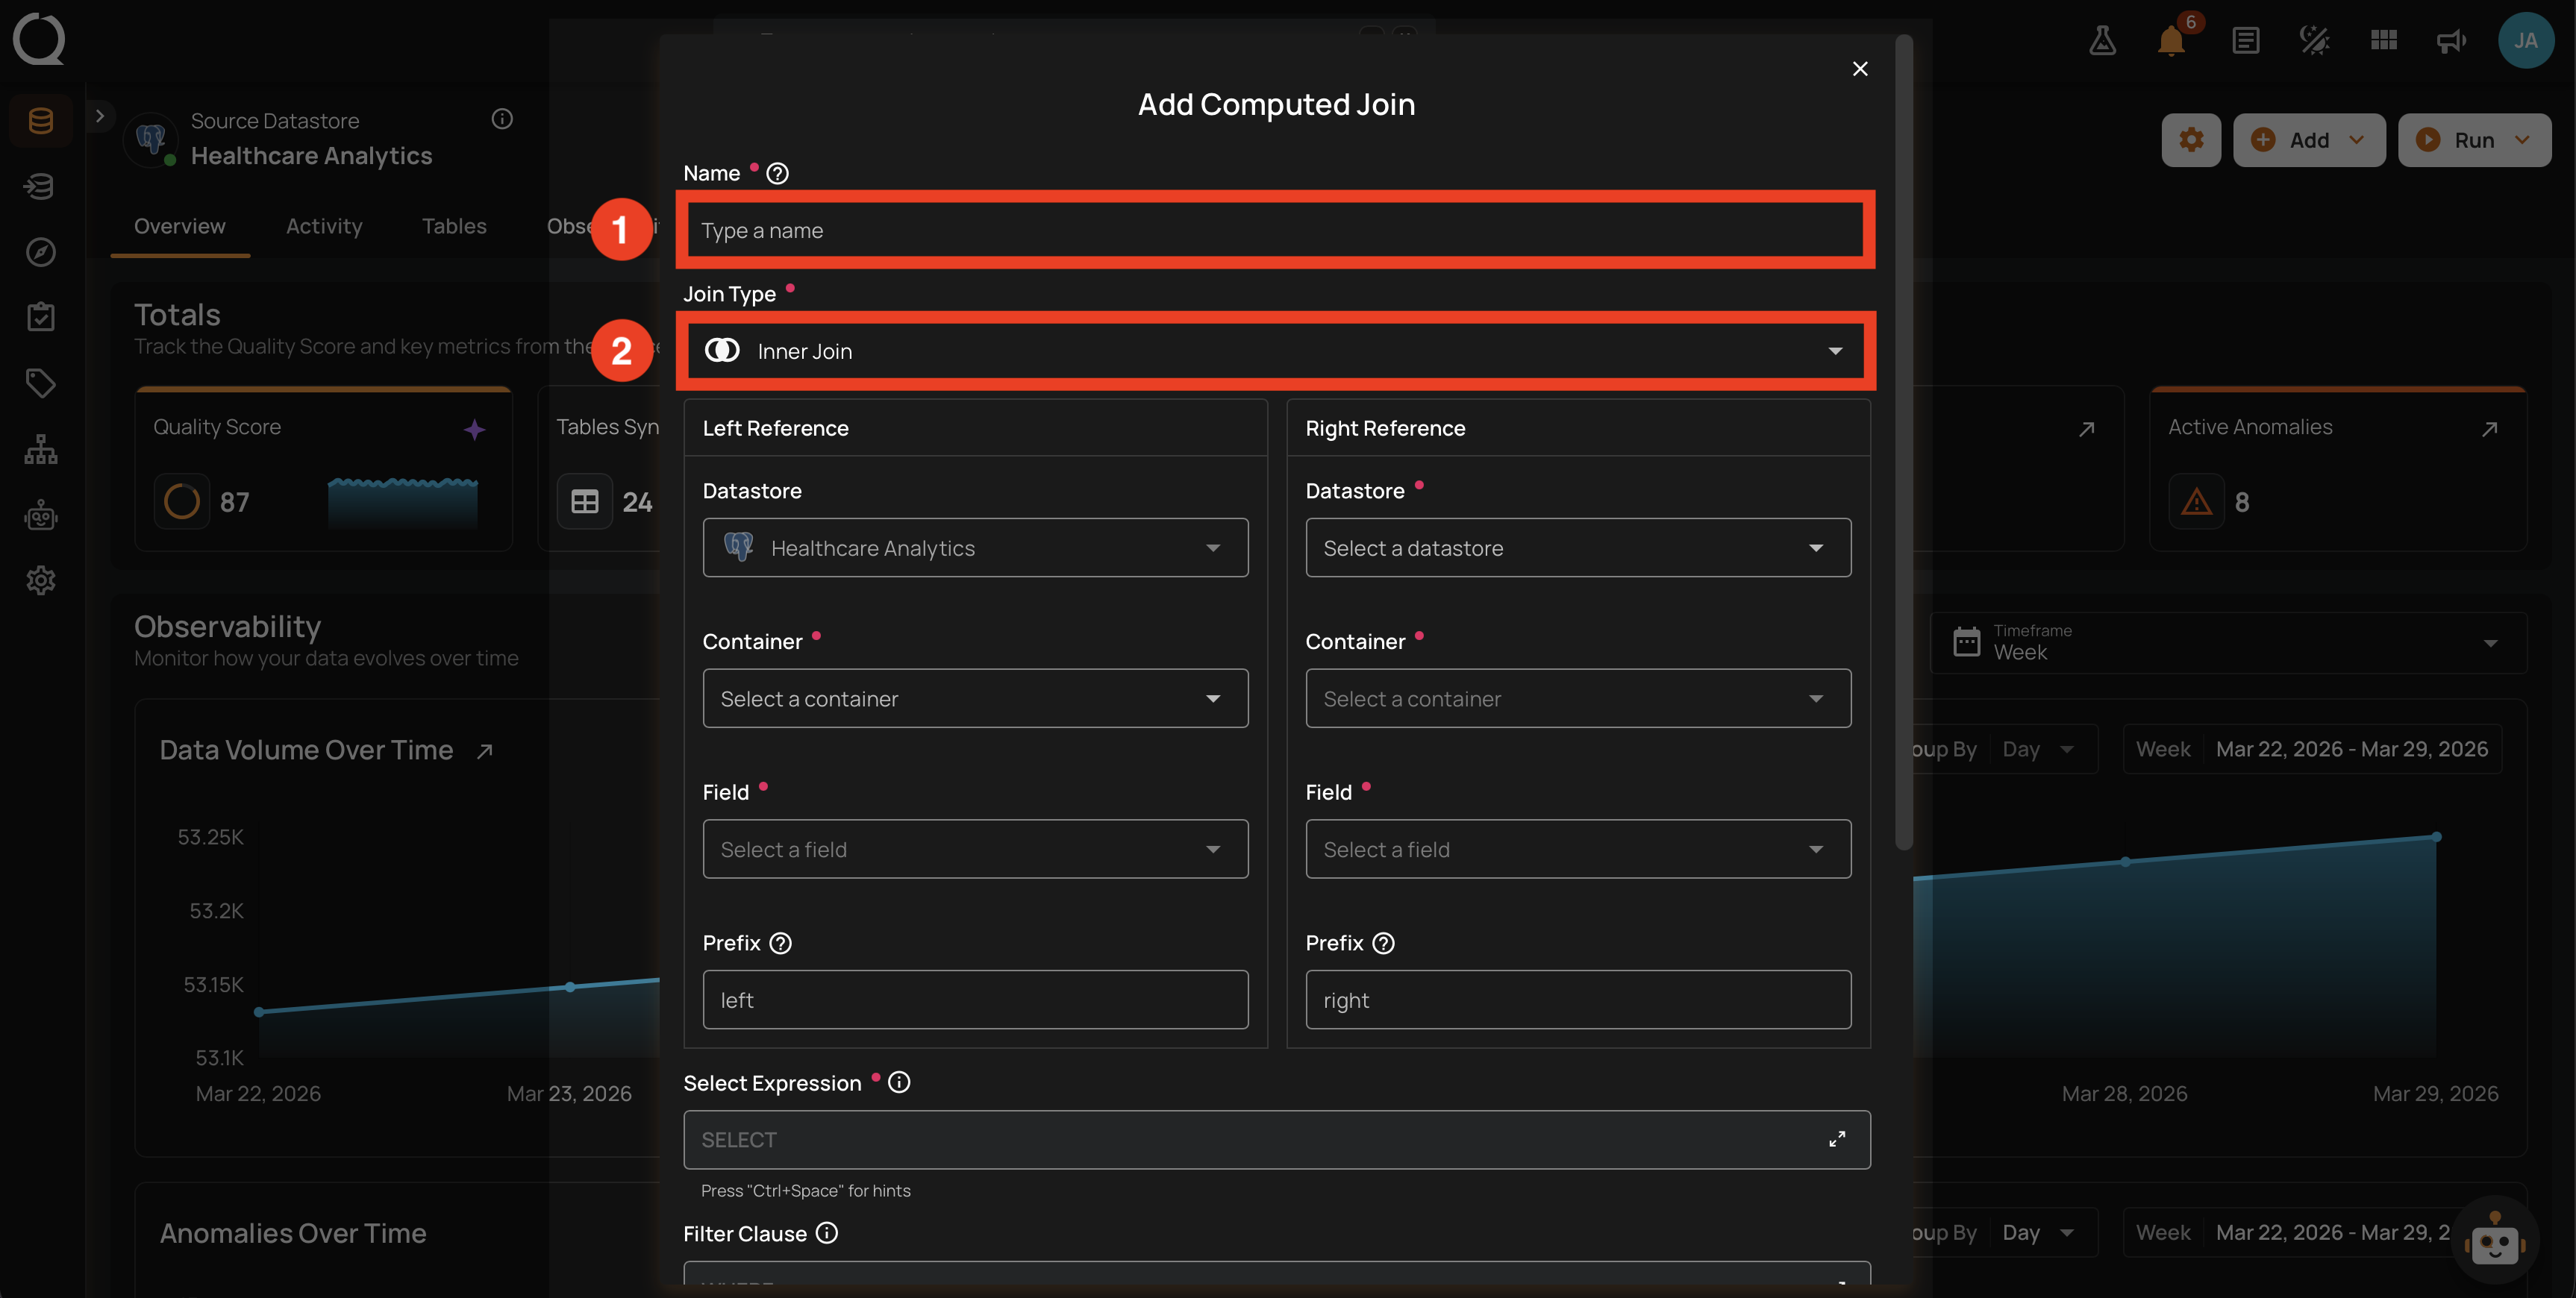Click the Healthcare Analytics datastore title

312,156
